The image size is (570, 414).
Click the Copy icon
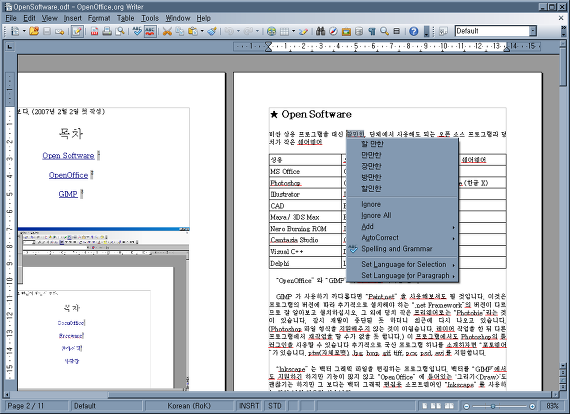click(x=180, y=32)
